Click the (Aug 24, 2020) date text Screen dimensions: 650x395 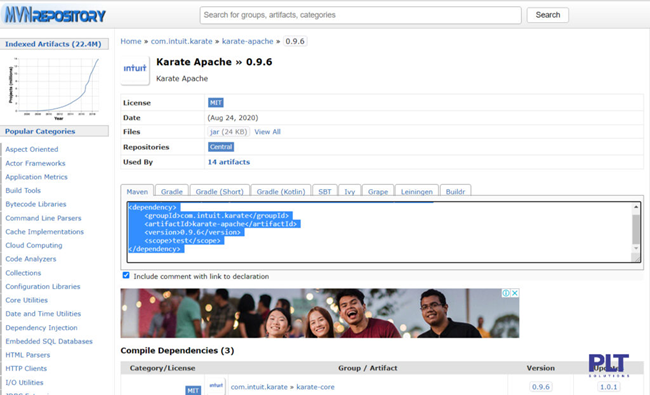[233, 118]
